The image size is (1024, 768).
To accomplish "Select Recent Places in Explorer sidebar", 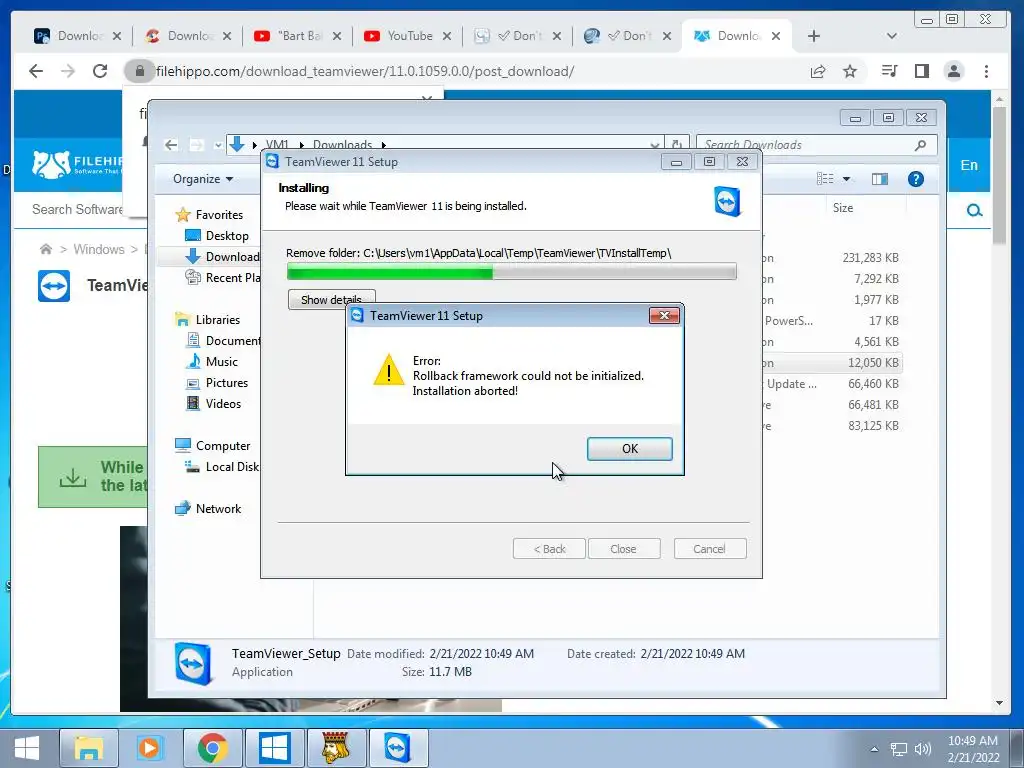I will [x=222, y=278].
